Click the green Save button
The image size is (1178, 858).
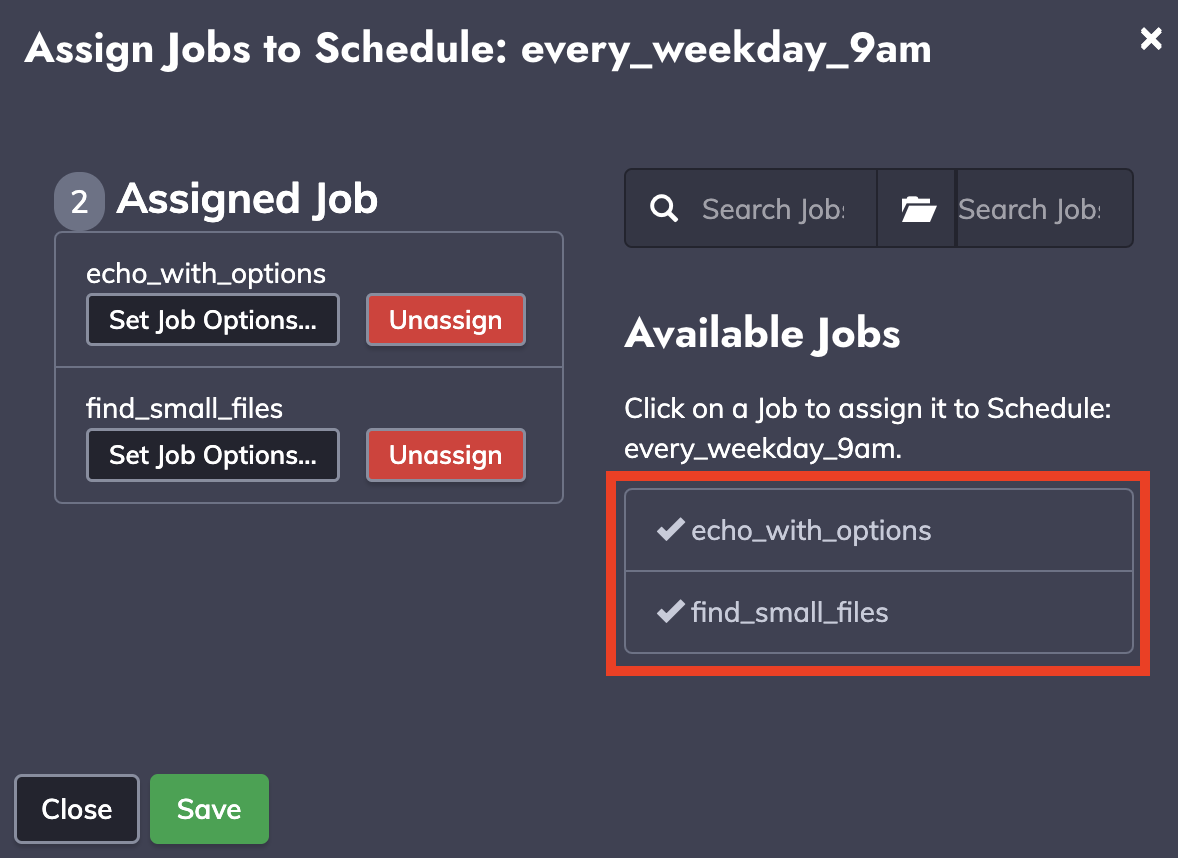(x=210, y=809)
